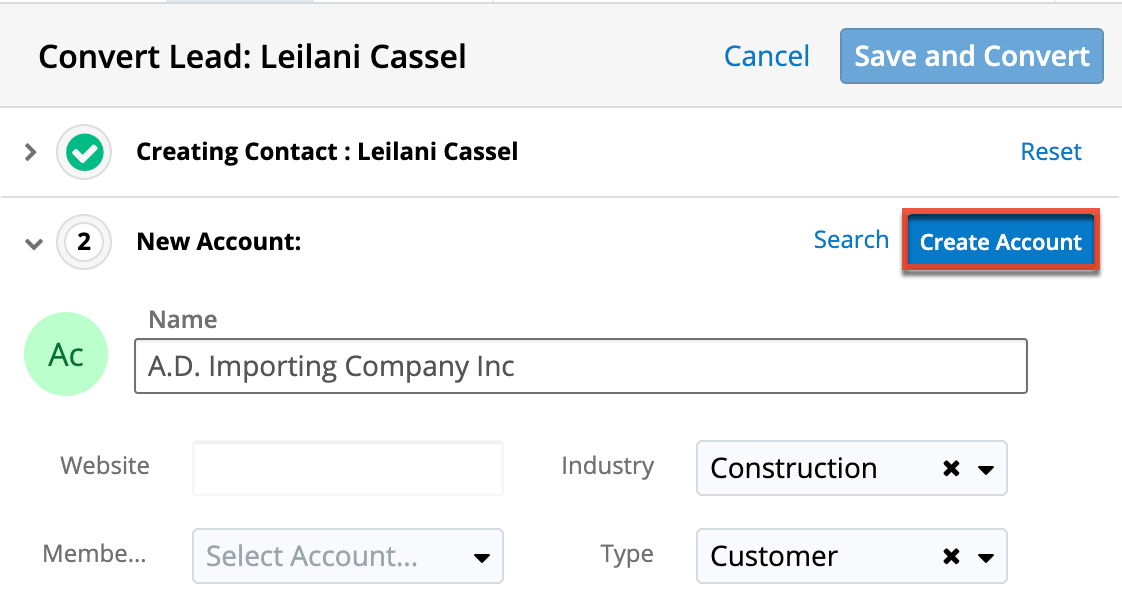Click the empty Website input field
Viewport: 1122px width, 602px height.
pyautogui.click(x=347, y=466)
